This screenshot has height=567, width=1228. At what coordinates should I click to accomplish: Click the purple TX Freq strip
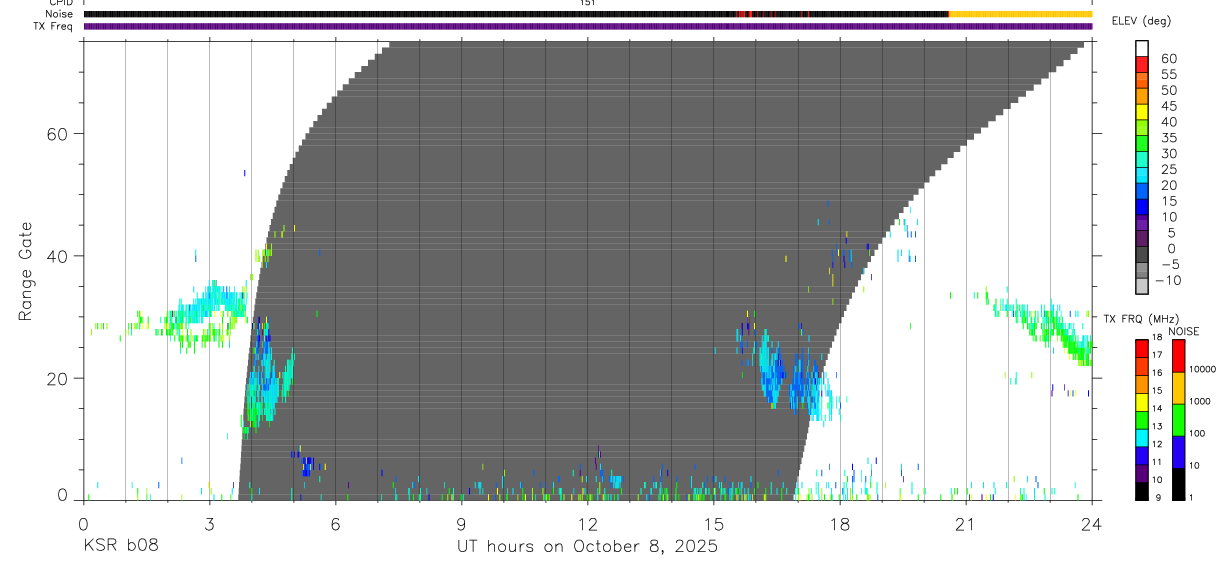pos(588,26)
